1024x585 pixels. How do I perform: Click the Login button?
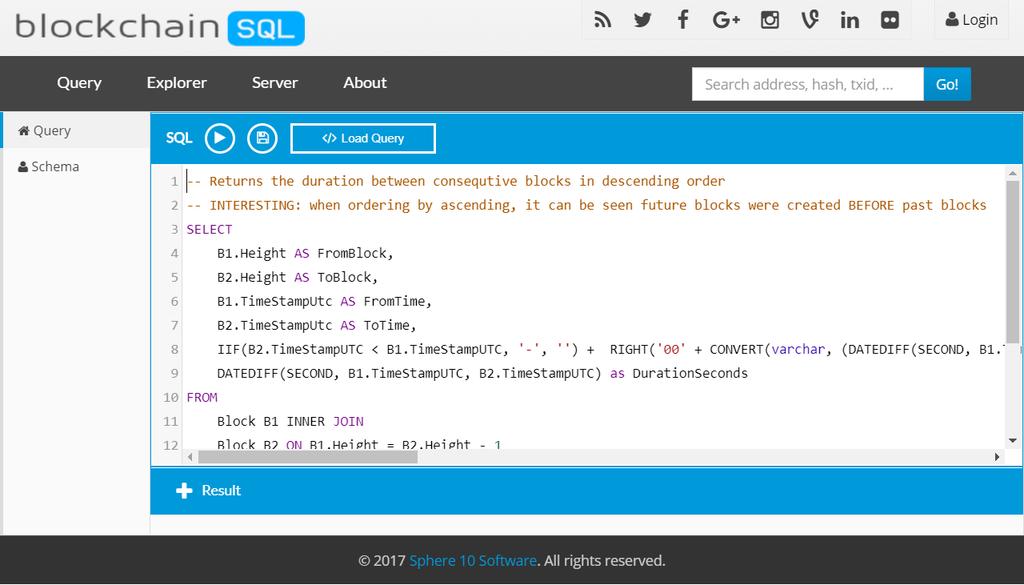[972, 20]
